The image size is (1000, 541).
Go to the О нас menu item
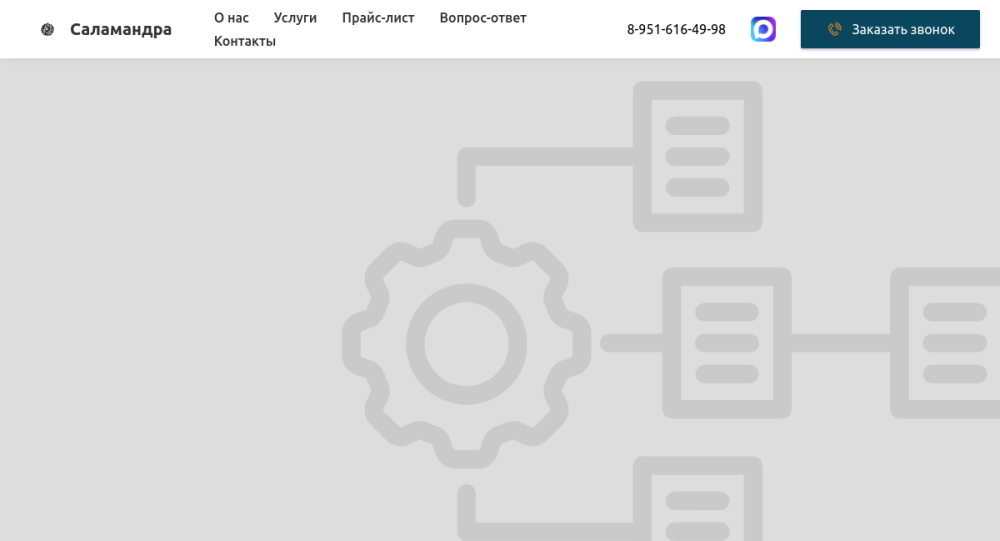click(x=231, y=18)
